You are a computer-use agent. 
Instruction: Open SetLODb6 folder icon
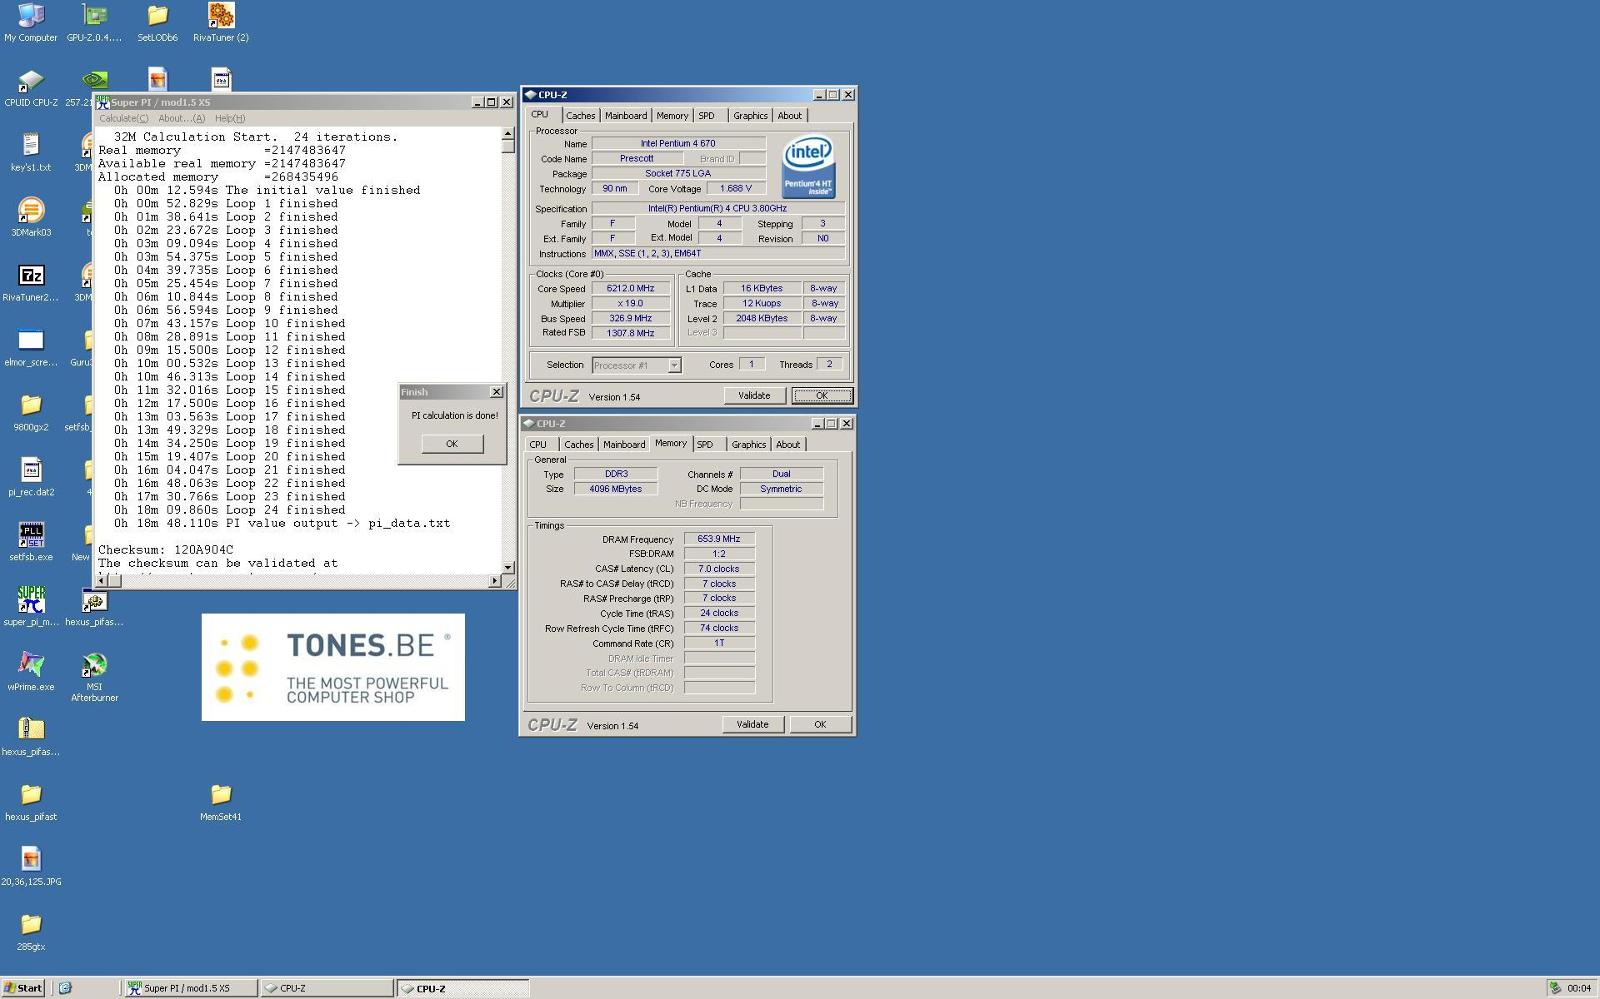[157, 22]
